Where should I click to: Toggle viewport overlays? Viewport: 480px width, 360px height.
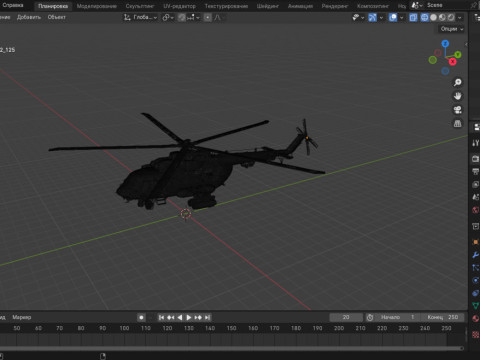(x=393, y=17)
